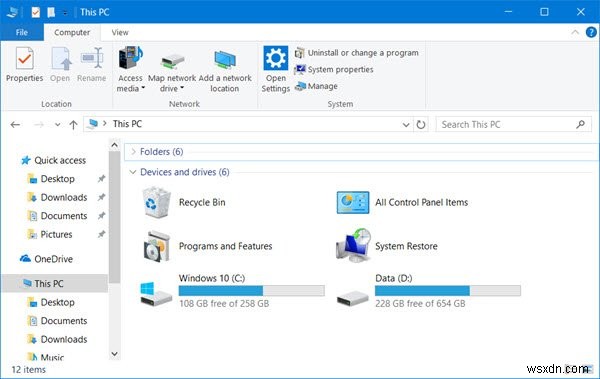
Task: Click the Data (D:) usage bar
Action: click(448, 291)
